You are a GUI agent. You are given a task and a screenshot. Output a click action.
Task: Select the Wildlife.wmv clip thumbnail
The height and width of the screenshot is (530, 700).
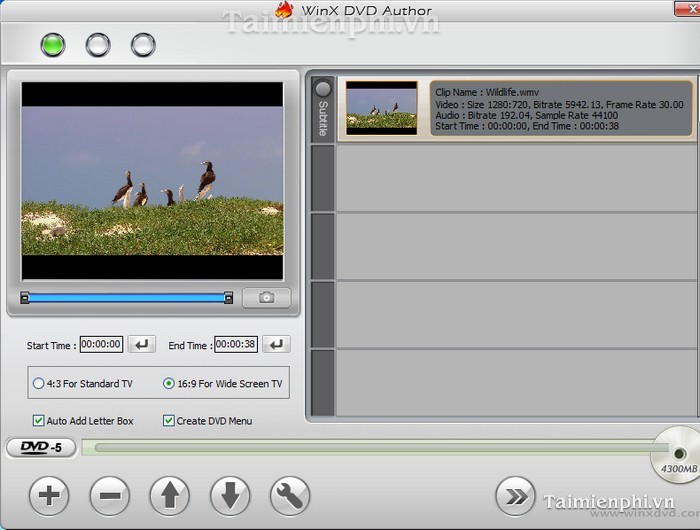pos(382,108)
